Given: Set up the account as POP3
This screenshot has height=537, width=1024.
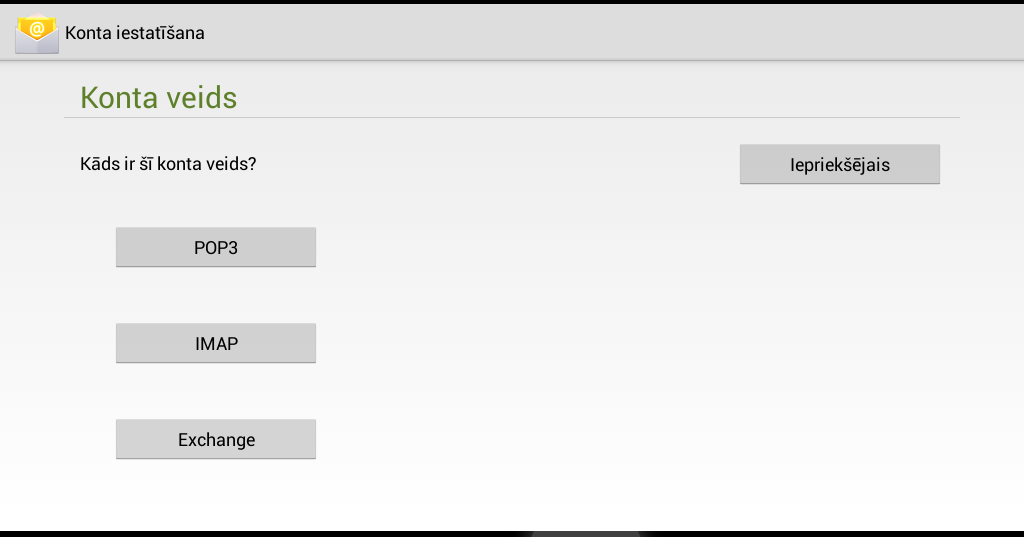Looking at the screenshot, I should coord(216,248).
